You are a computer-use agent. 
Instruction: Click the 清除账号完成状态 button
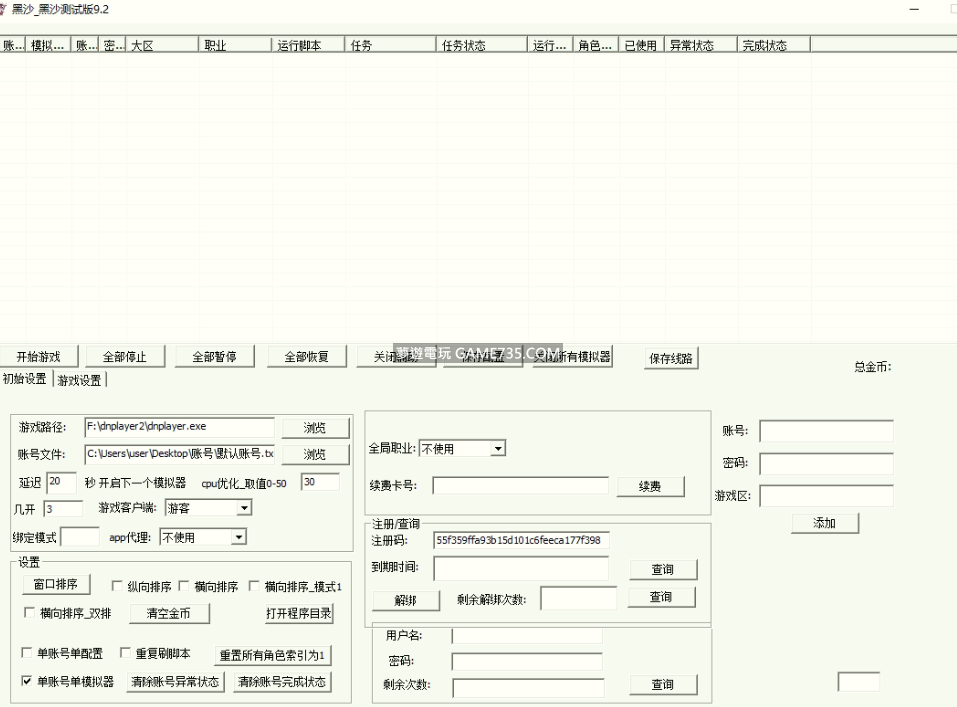point(282,682)
